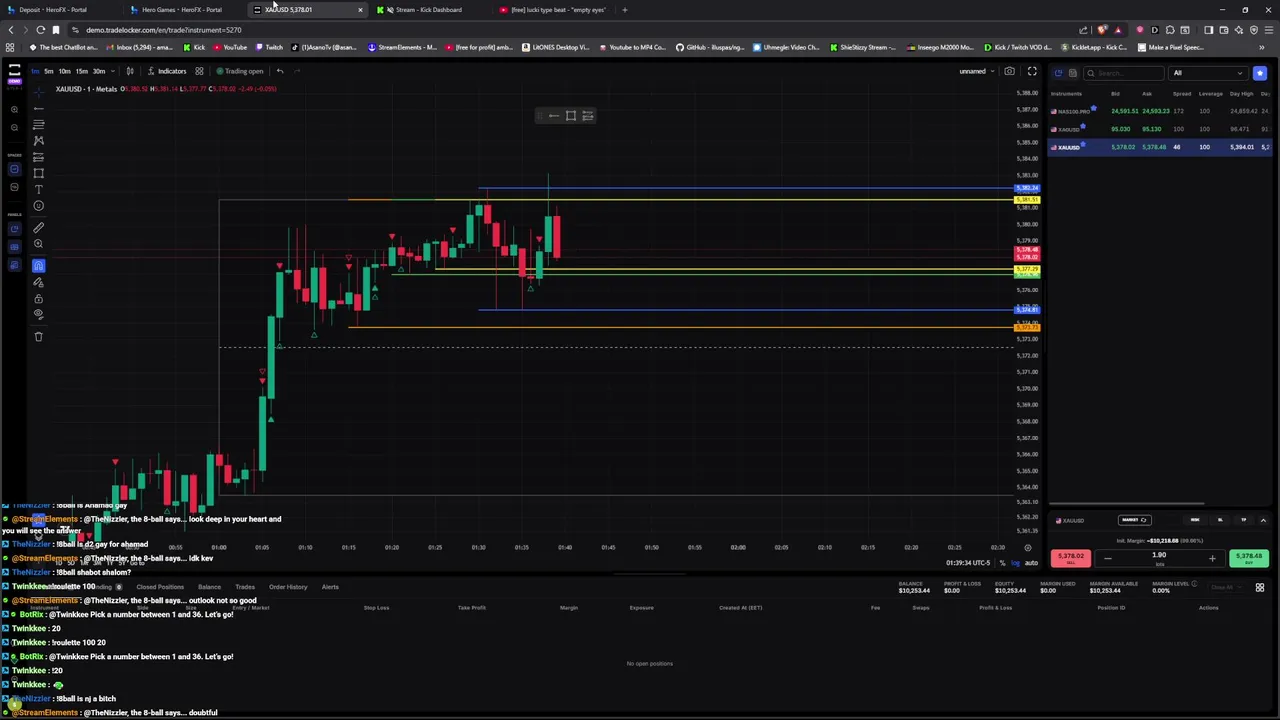Activate the chart zoom-in magnifier tool
1280x720 pixels.
tap(38, 244)
